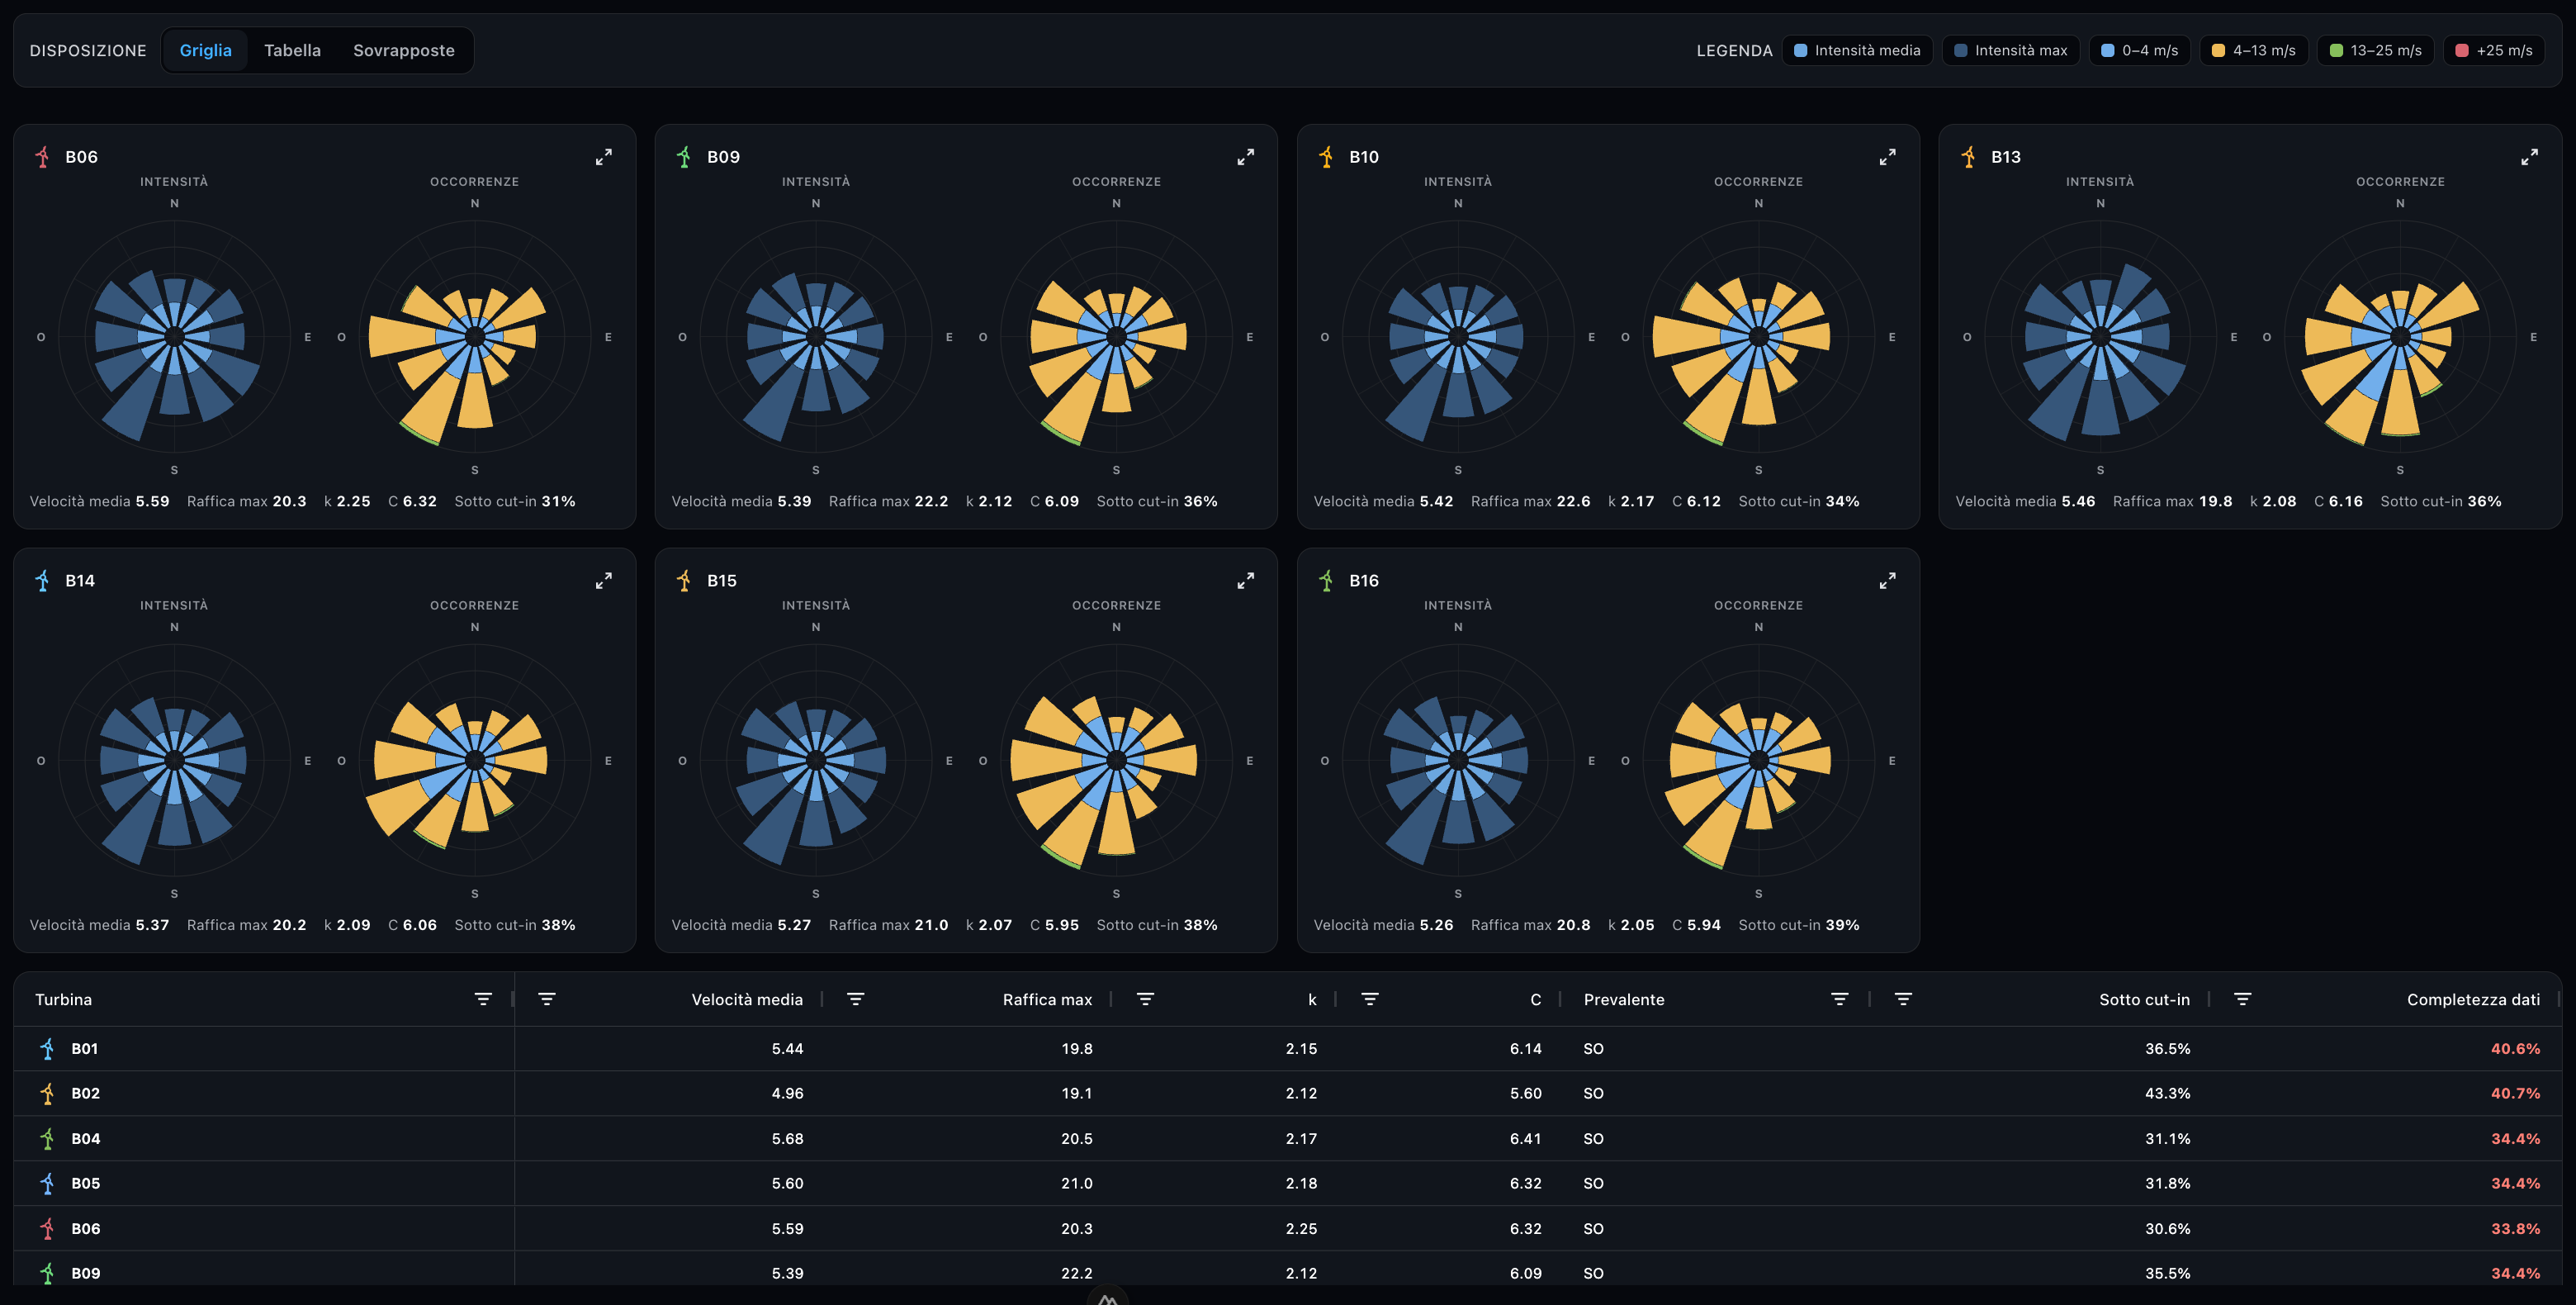Toggle Intensità media legend item
The width and height of the screenshot is (2576, 1305).
(x=1857, y=51)
